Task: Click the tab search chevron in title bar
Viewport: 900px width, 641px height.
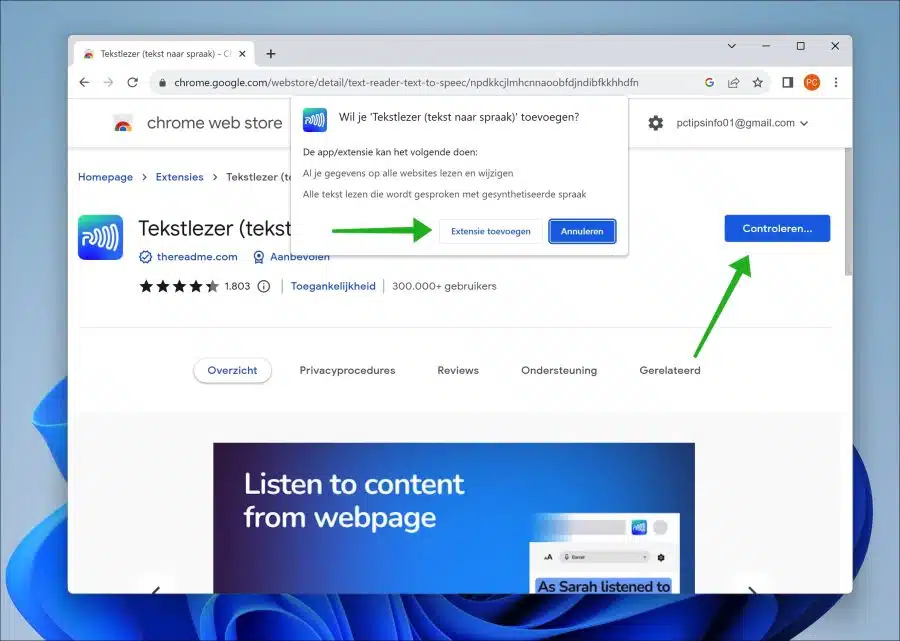Action: point(732,46)
